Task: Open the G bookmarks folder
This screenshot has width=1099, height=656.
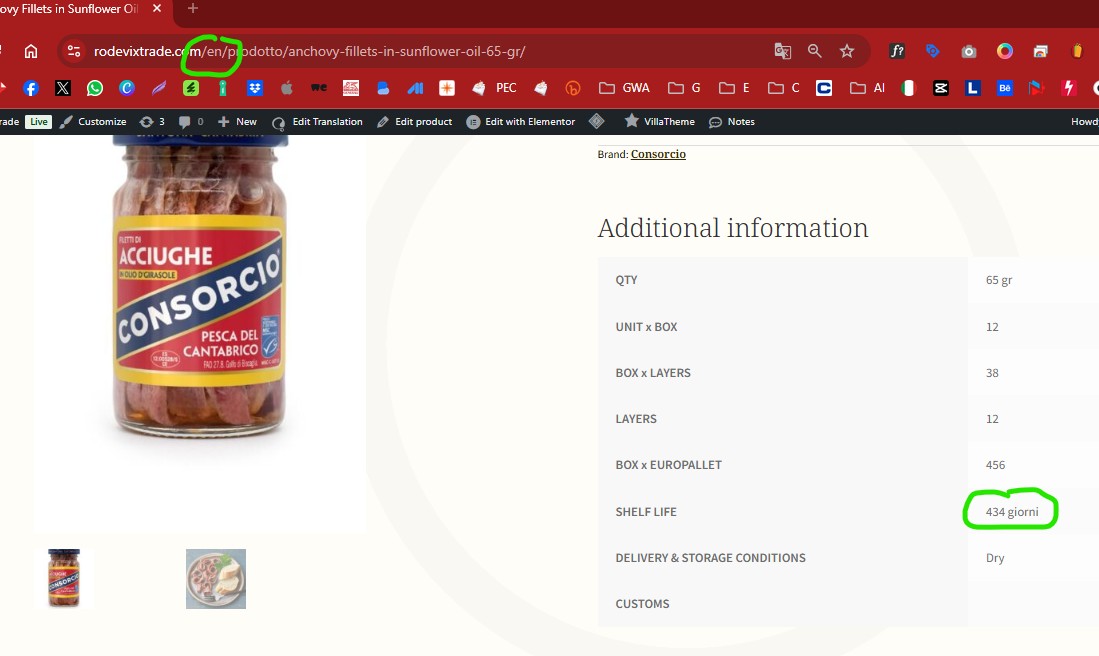Action: [x=684, y=88]
